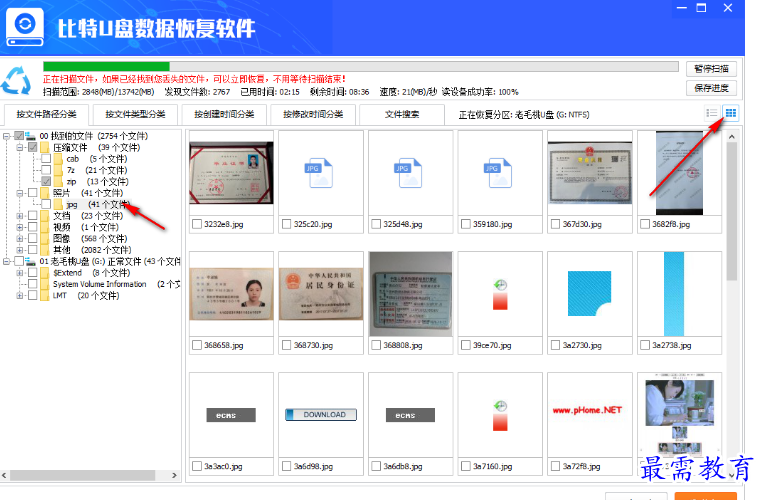
Task: Check the box for 368730.jpg
Action: (x=286, y=345)
